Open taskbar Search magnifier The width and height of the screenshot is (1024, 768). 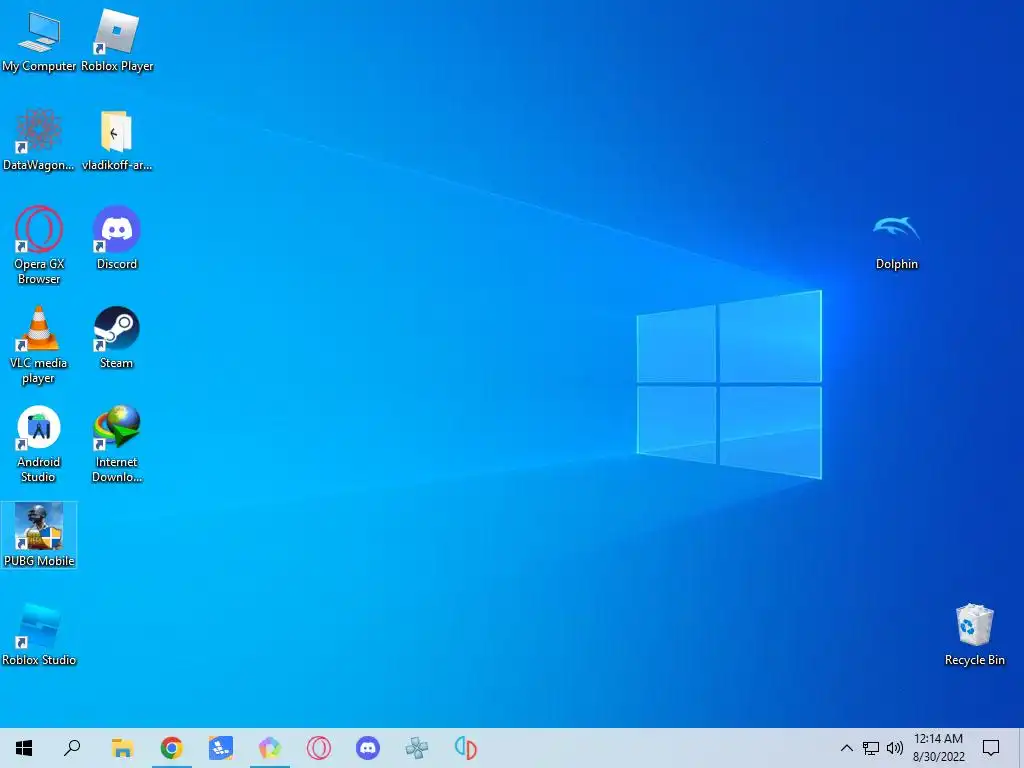point(72,748)
